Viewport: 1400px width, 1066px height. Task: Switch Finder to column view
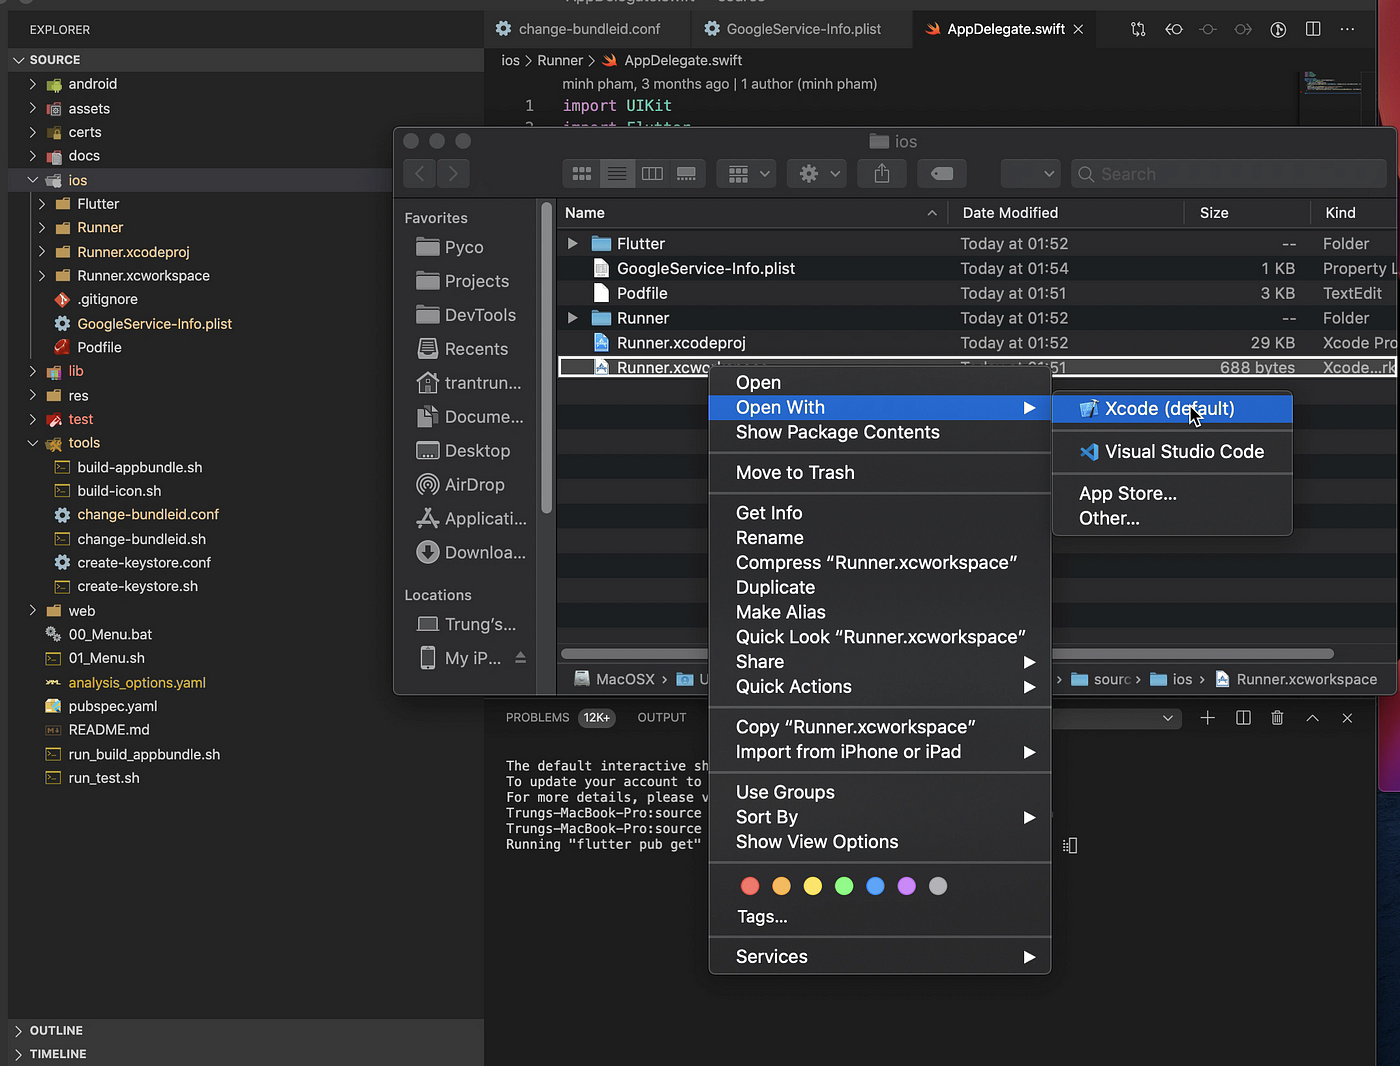coord(652,173)
